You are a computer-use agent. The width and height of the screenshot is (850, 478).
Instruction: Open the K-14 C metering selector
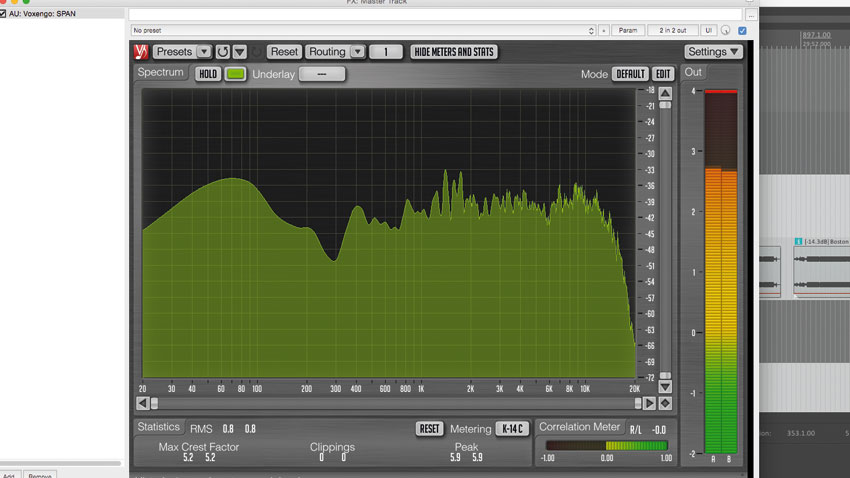coord(512,429)
